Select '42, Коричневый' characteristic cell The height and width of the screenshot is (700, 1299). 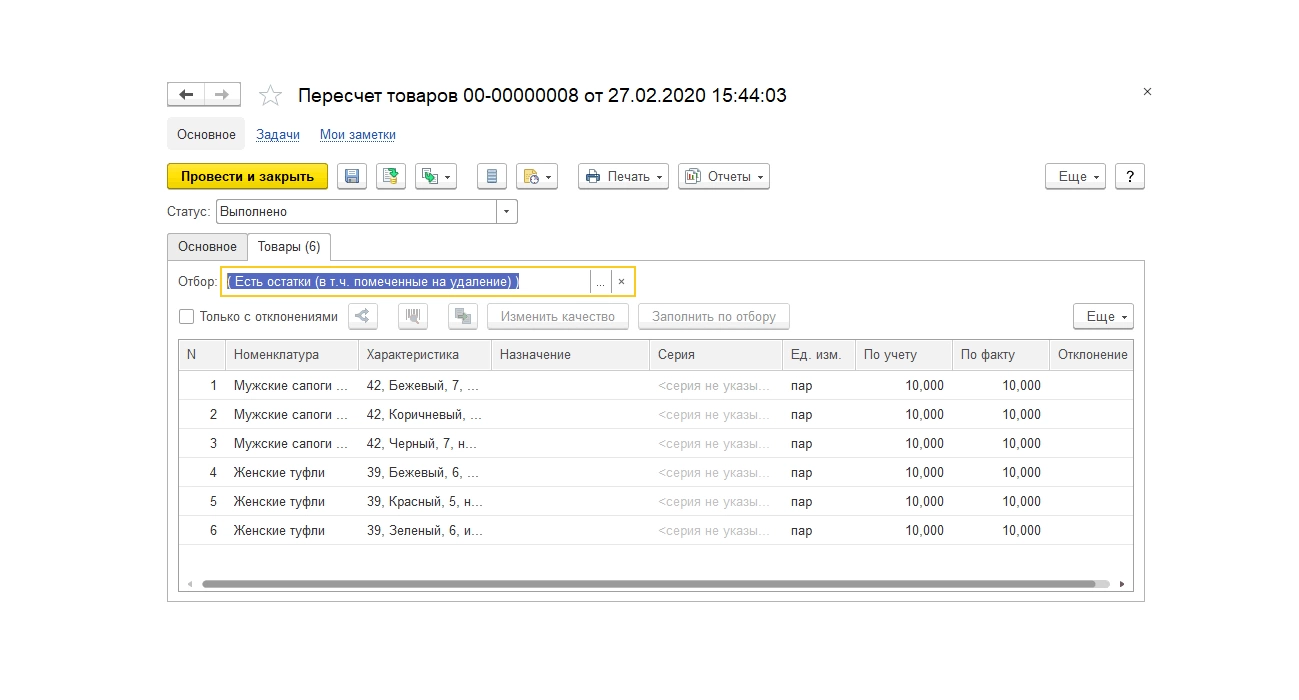pyautogui.click(x=425, y=415)
